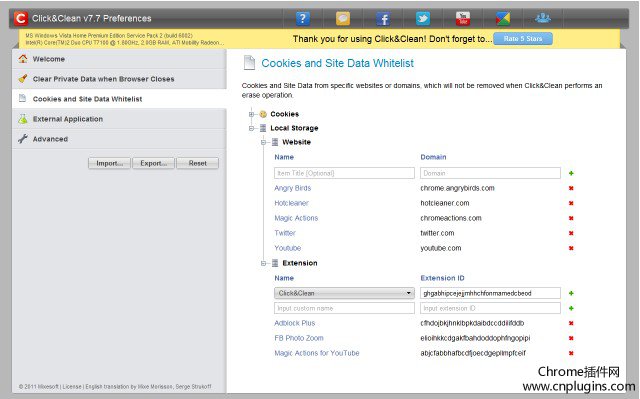This screenshot has width=640, height=399.
Task: Remove FB Photo Zoom extension entry
Action: [571, 338]
